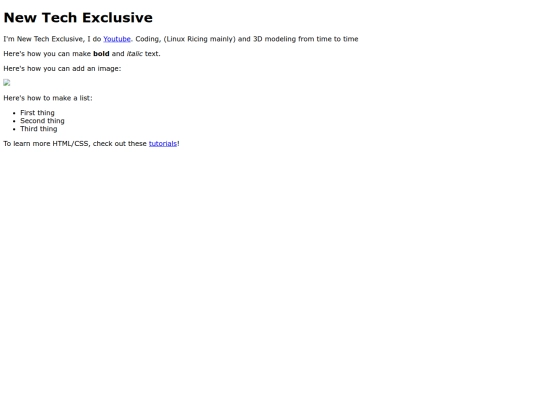Click the 'To learn more' text

pos(27,144)
